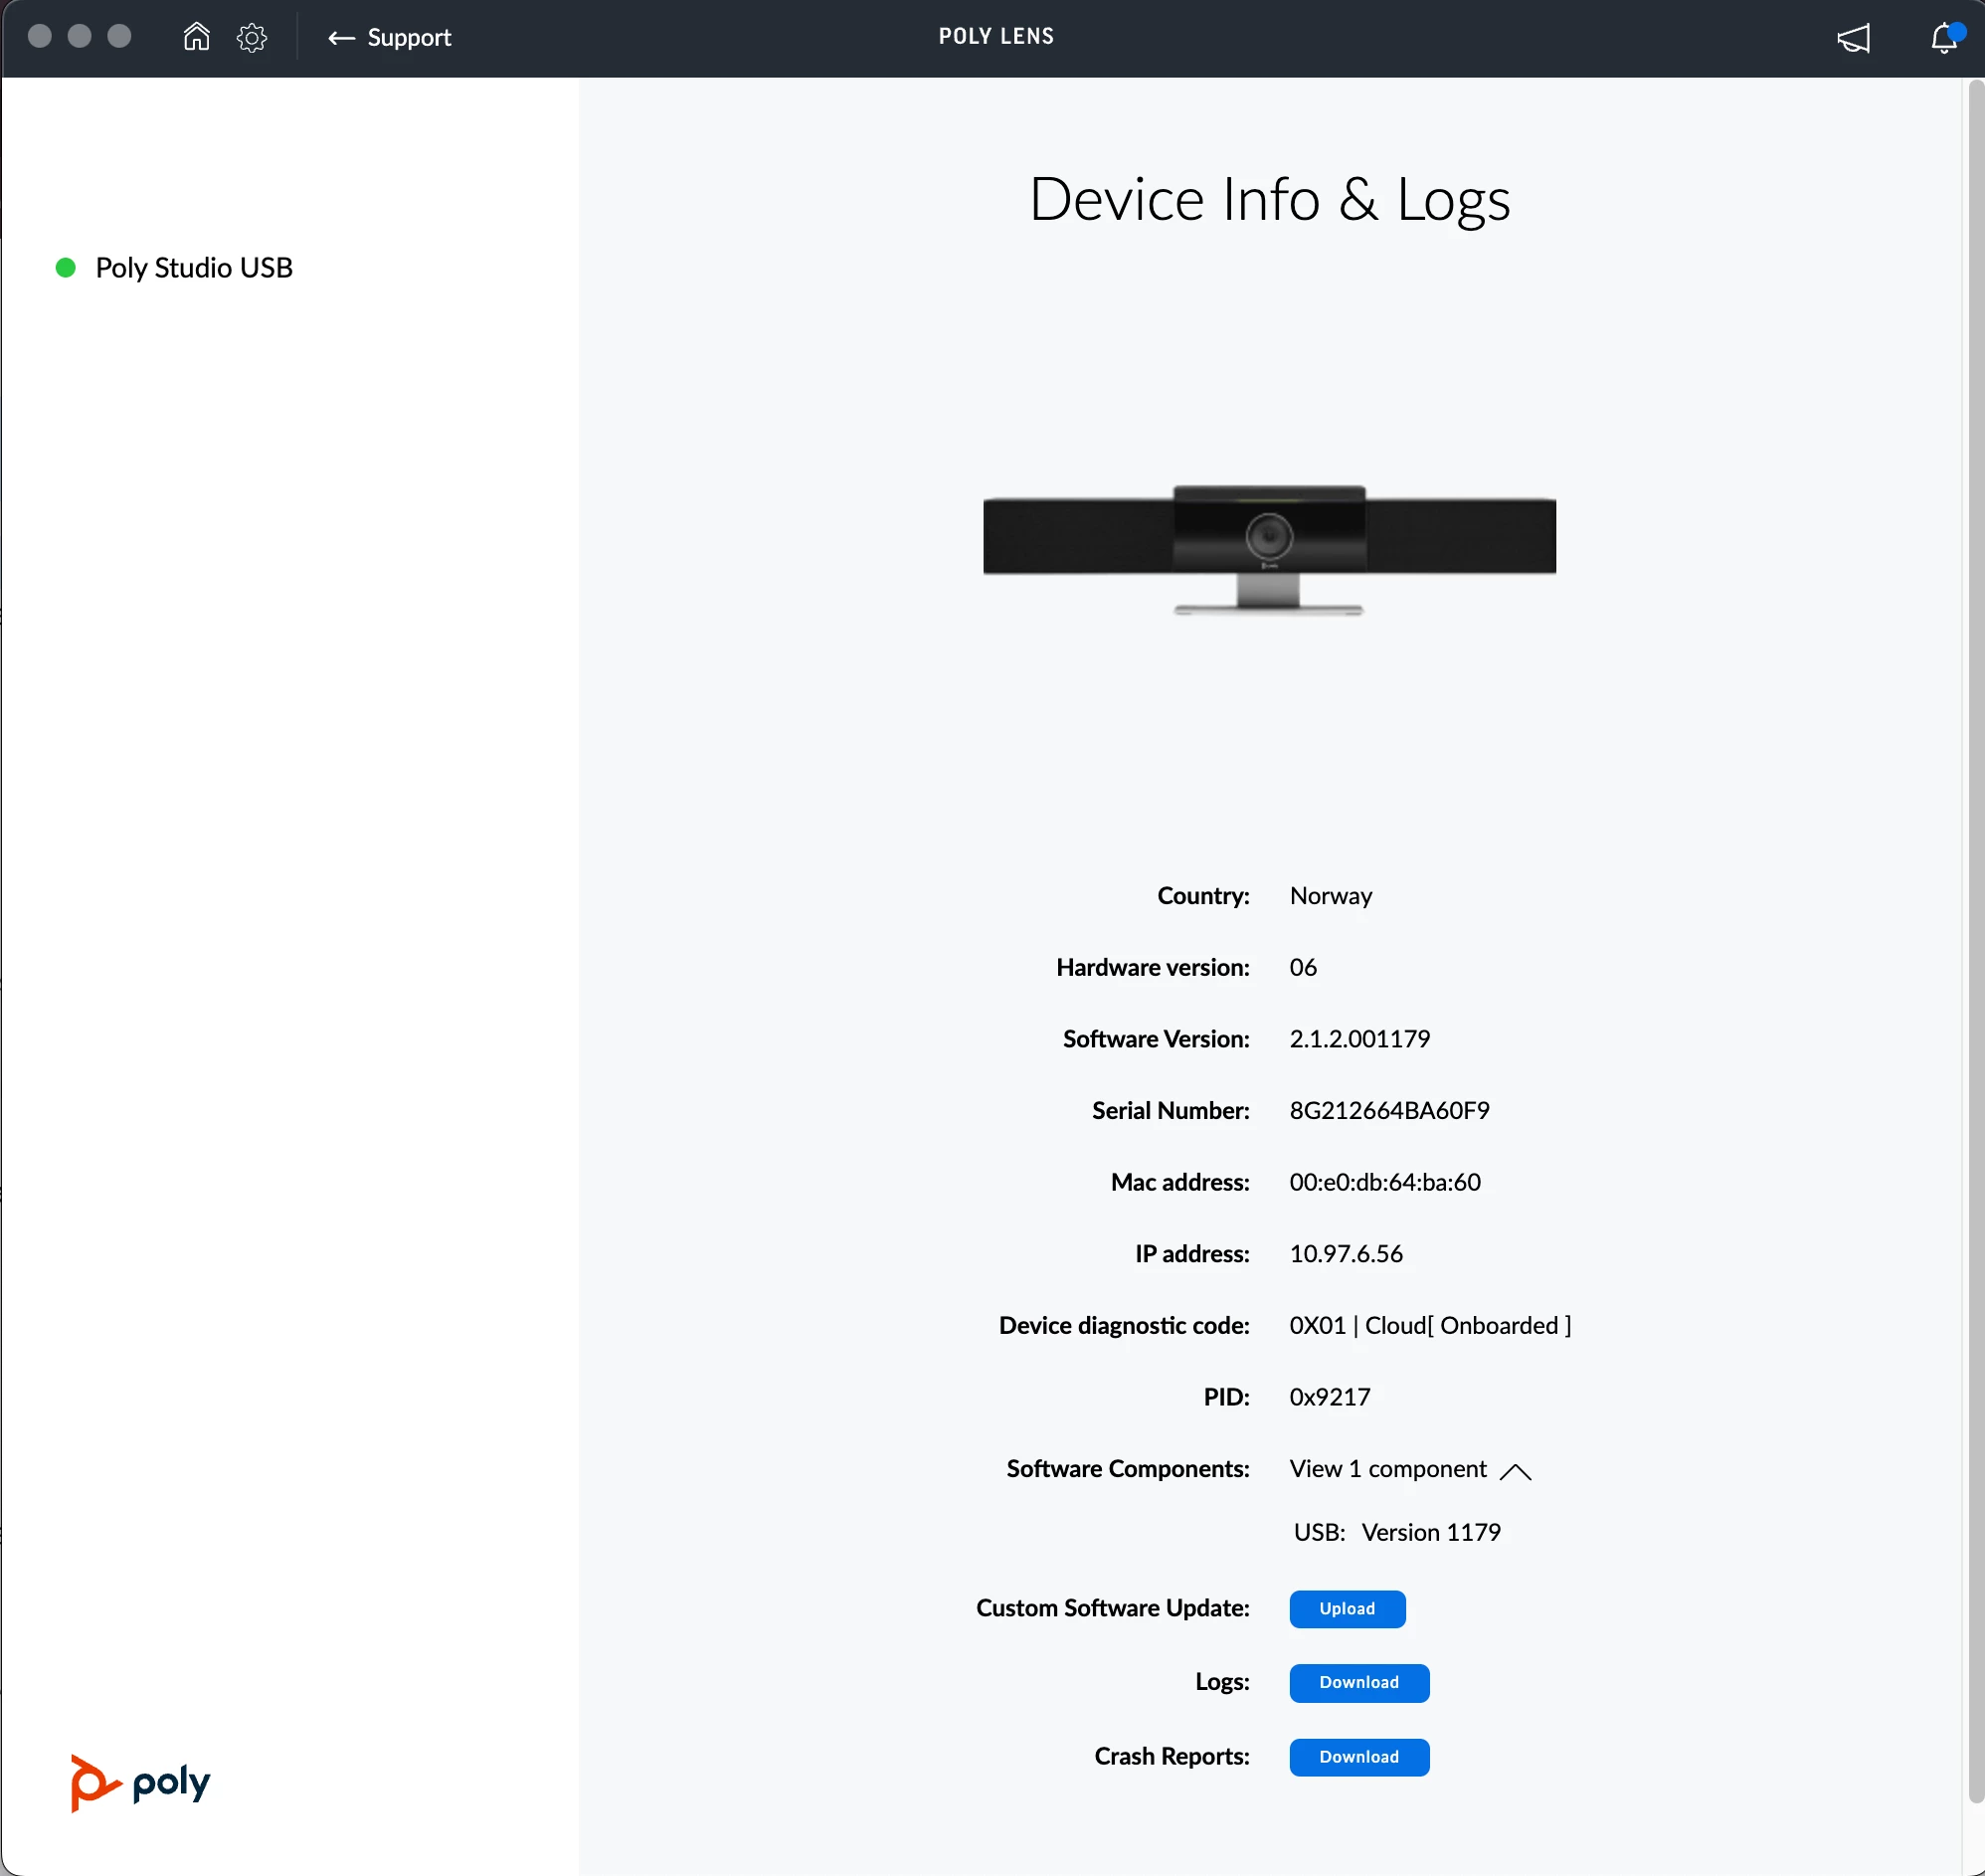Click the green status dot indicator

(66, 267)
